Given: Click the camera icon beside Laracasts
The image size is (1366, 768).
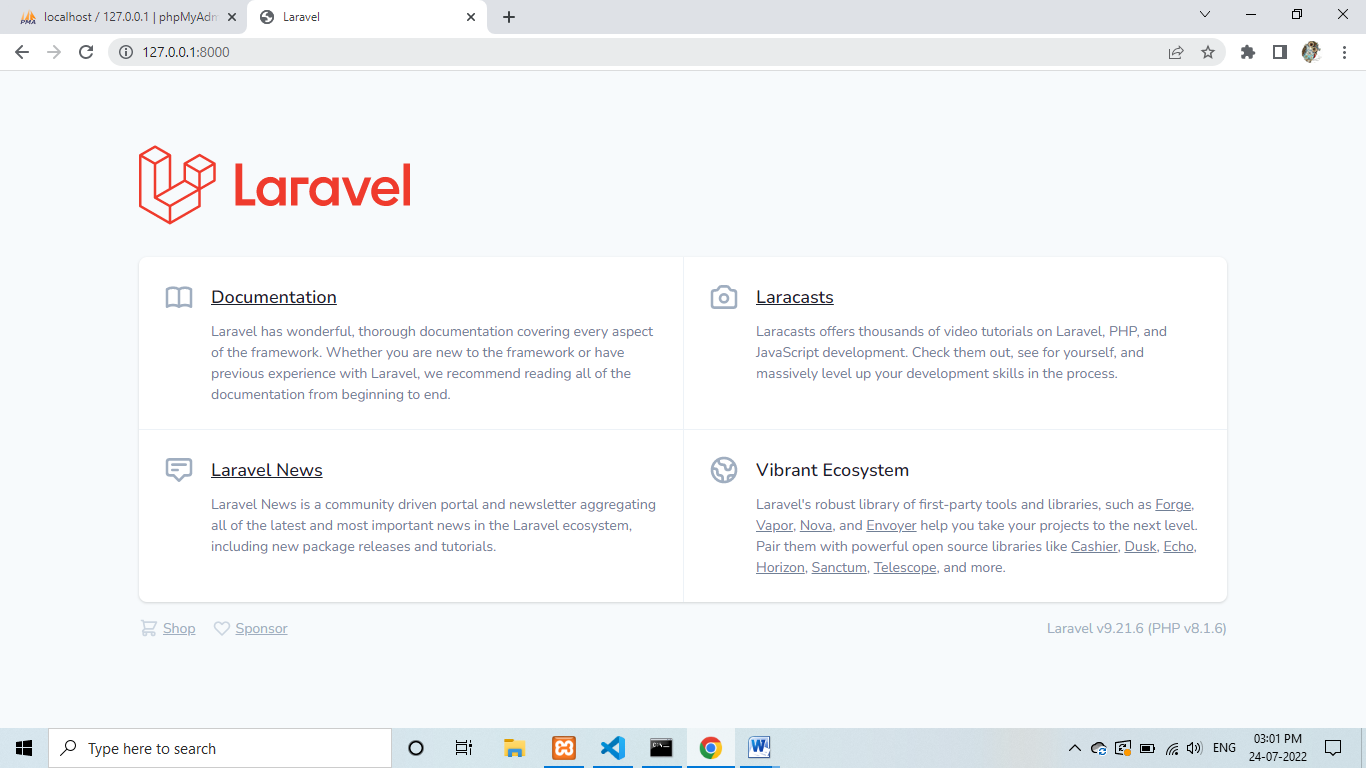Looking at the screenshot, I should click(x=724, y=297).
